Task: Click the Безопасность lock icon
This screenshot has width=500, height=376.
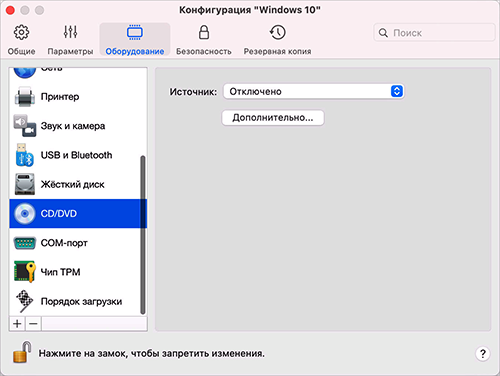Action: (x=204, y=32)
